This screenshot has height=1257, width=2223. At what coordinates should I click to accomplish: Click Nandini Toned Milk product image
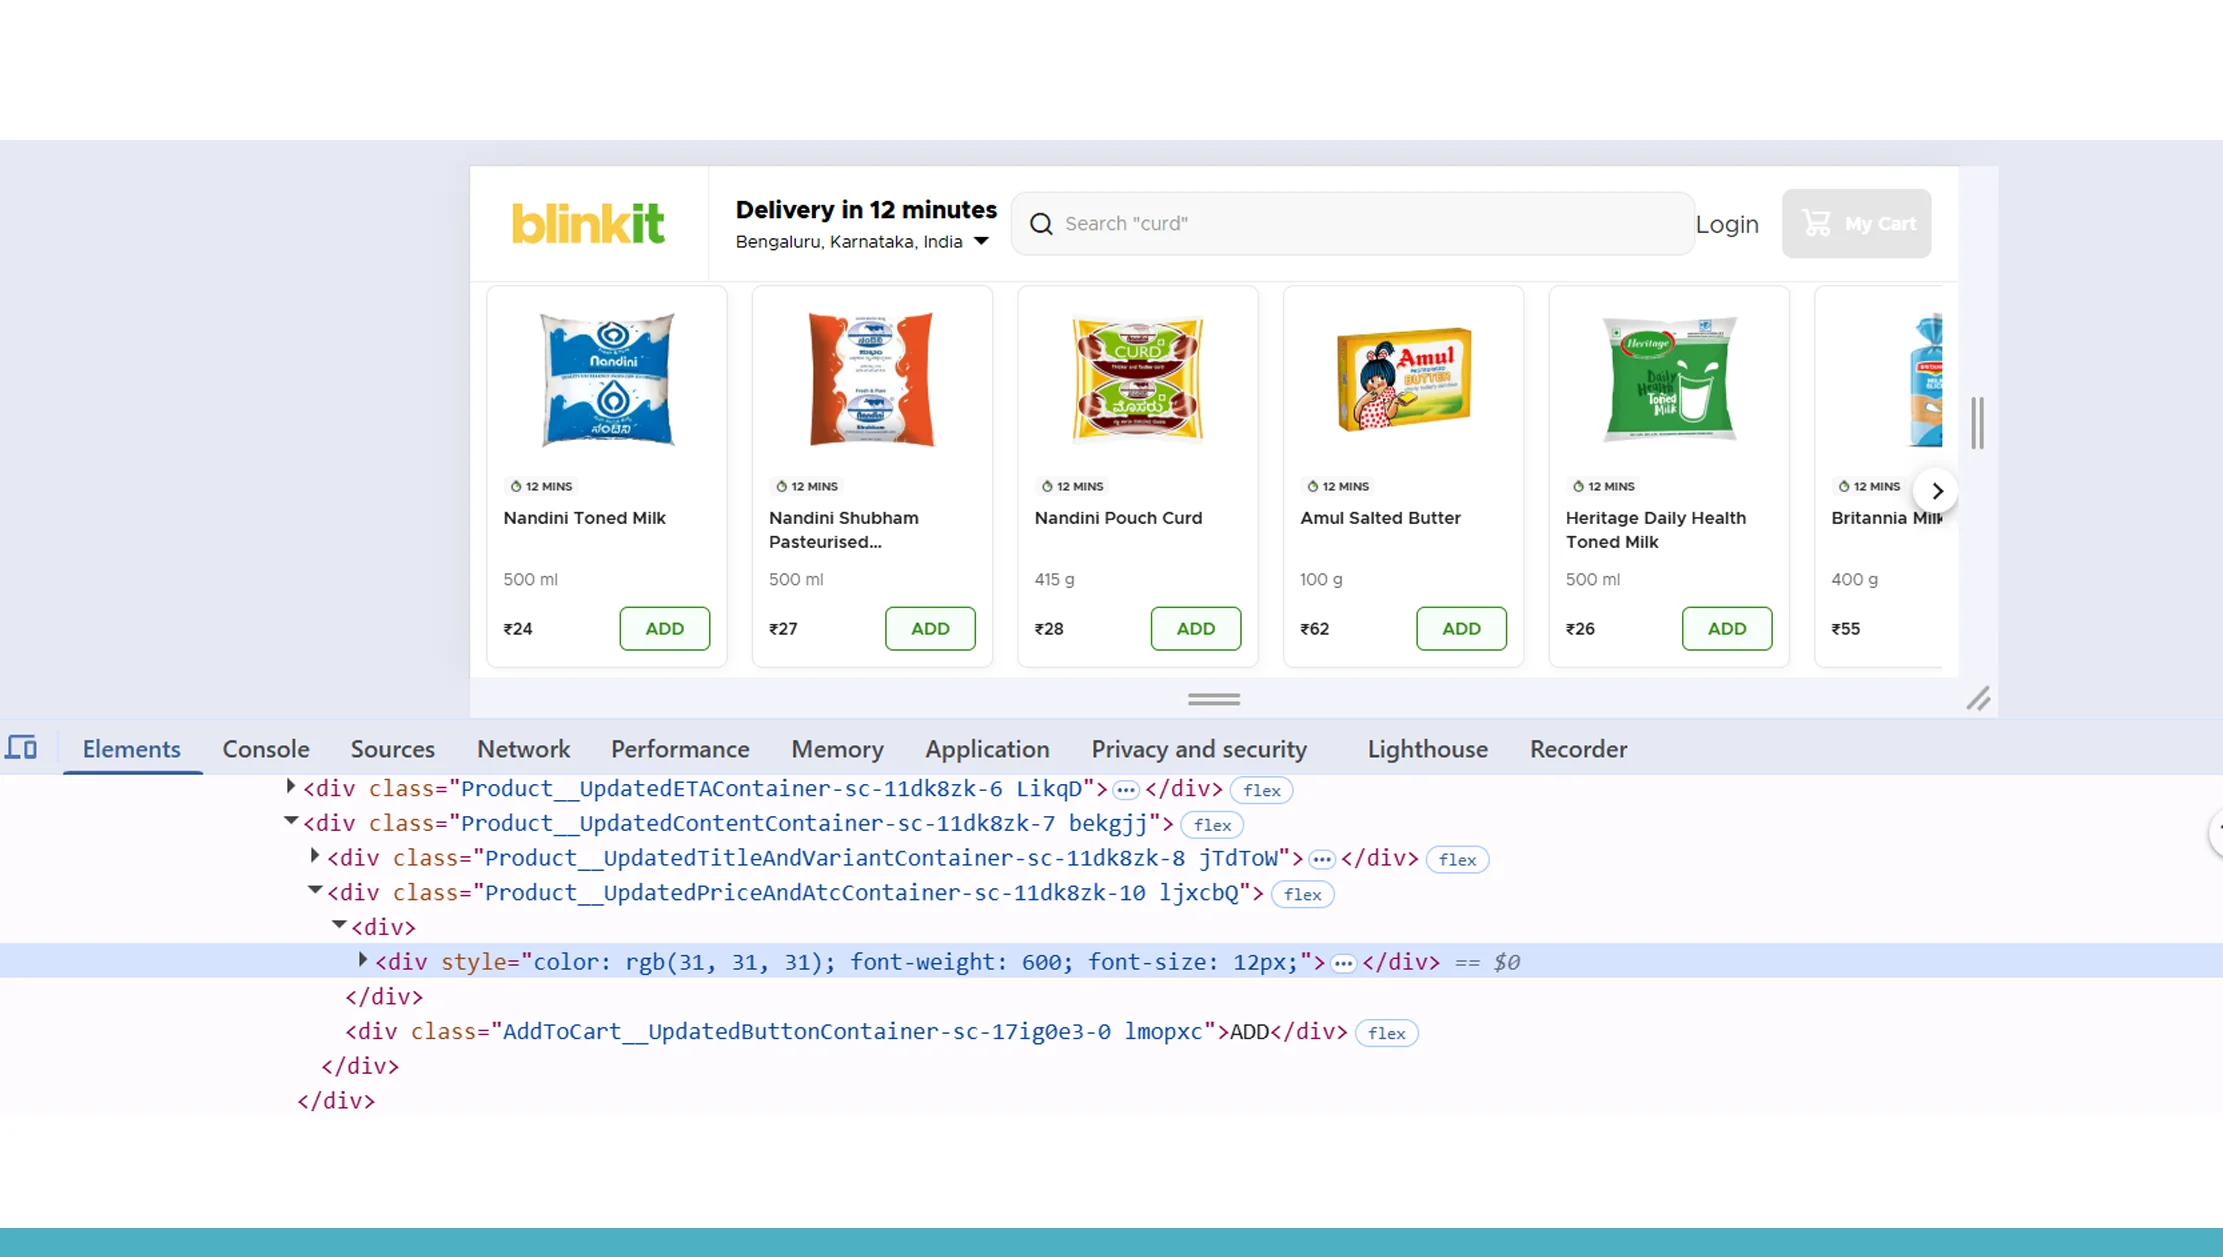pyautogui.click(x=607, y=379)
